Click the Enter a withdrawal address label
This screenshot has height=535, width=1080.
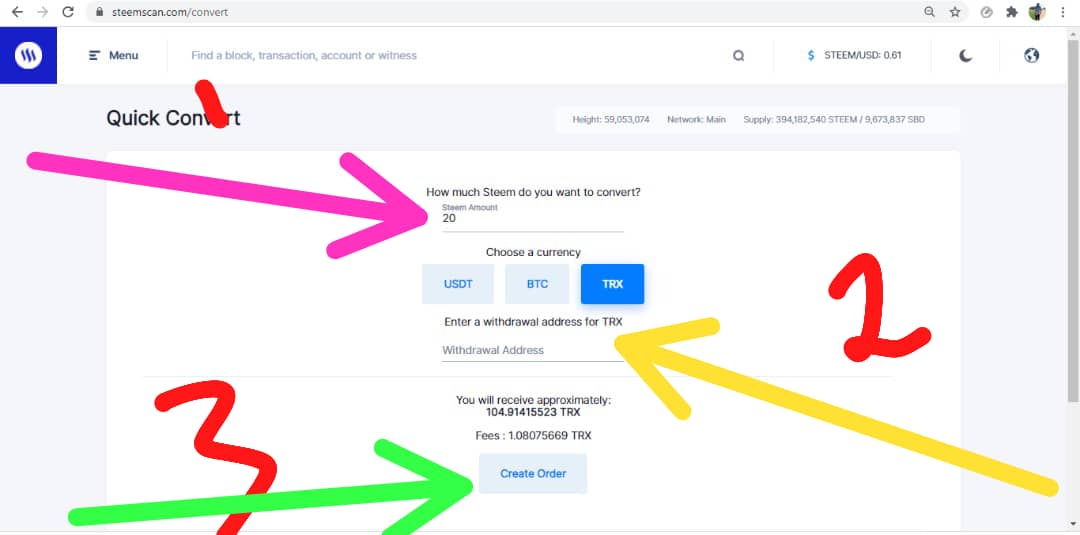point(533,322)
